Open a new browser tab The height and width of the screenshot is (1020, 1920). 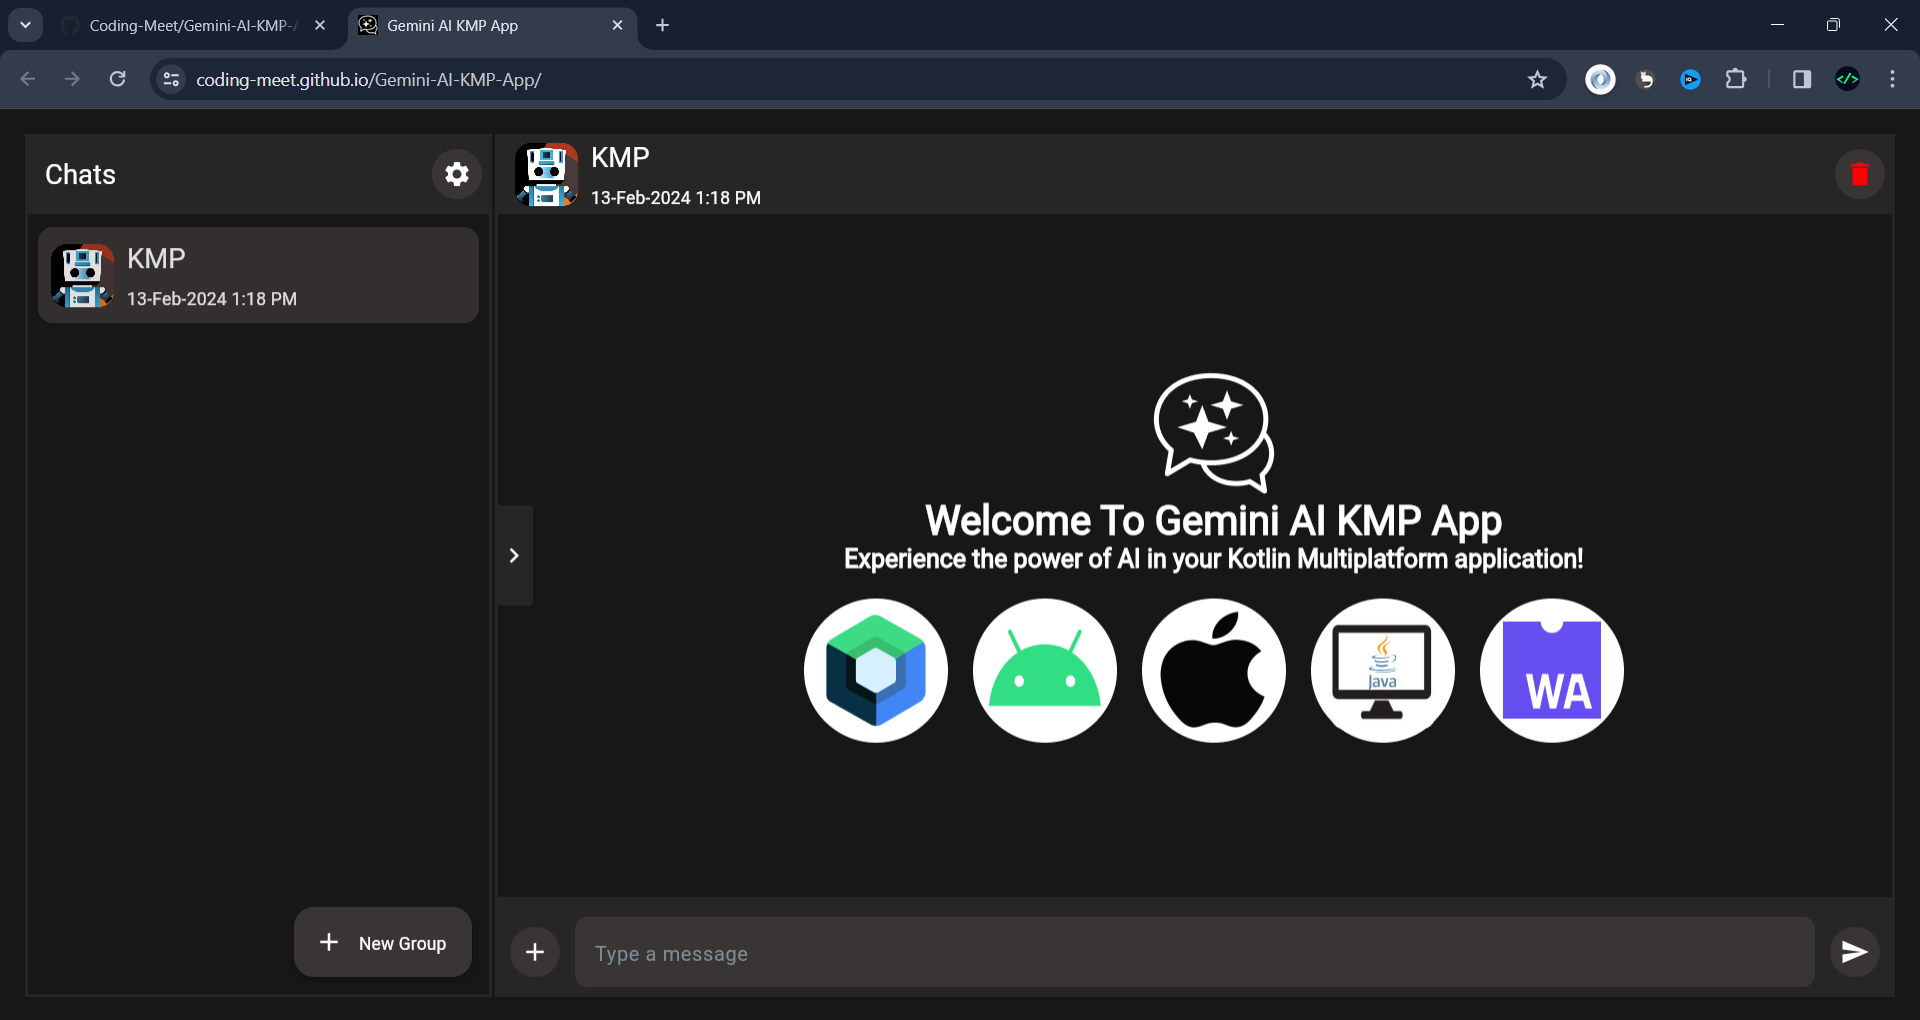tap(662, 26)
